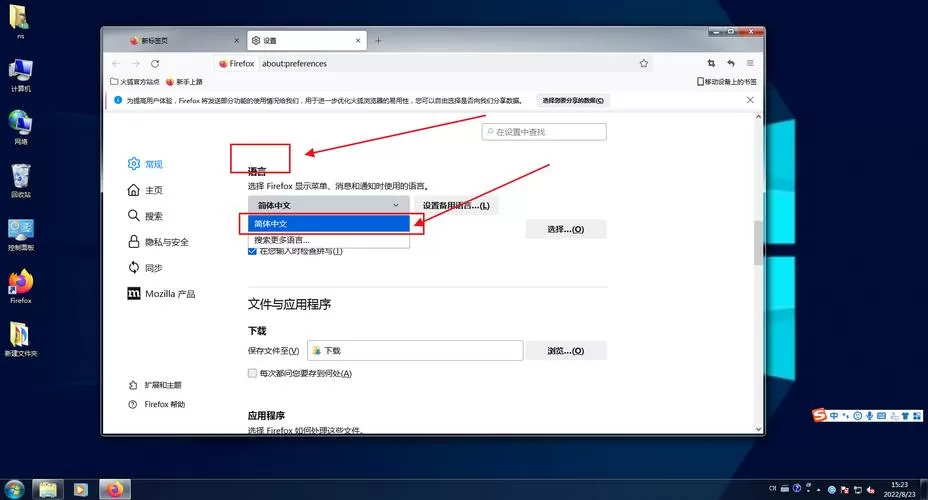928x500 pixels.
Task: Click the scrollbar down arrow
Action: point(758,429)
